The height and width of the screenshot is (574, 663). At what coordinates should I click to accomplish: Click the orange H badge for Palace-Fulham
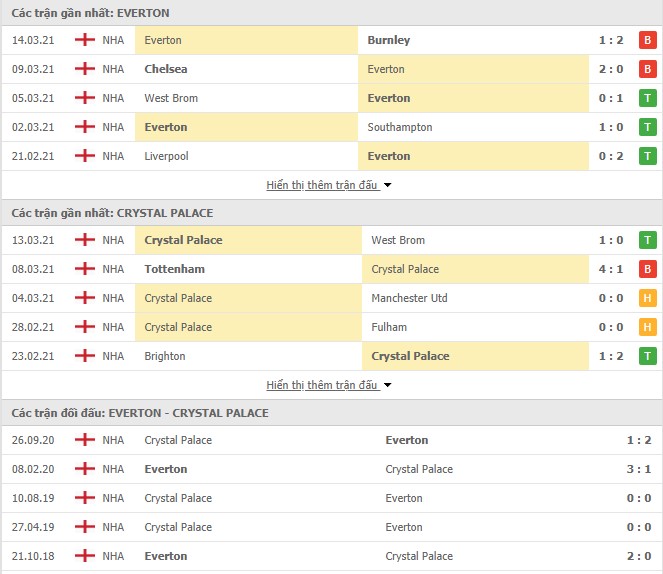(647, 327)
